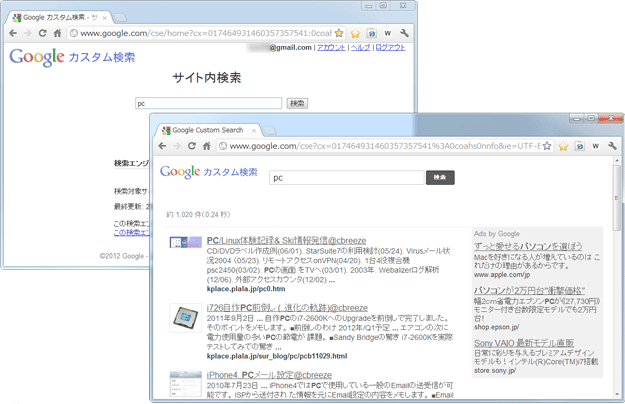Click W extension icon in background window
The height and width of the screenshot is (404, 625).
(x=387, y=33)
